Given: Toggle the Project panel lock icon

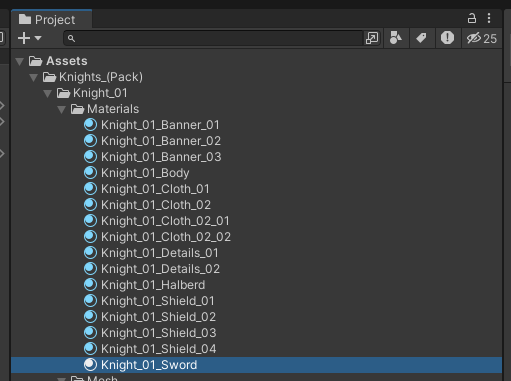Looking at the screenshot, I should (x=472, y=18).
